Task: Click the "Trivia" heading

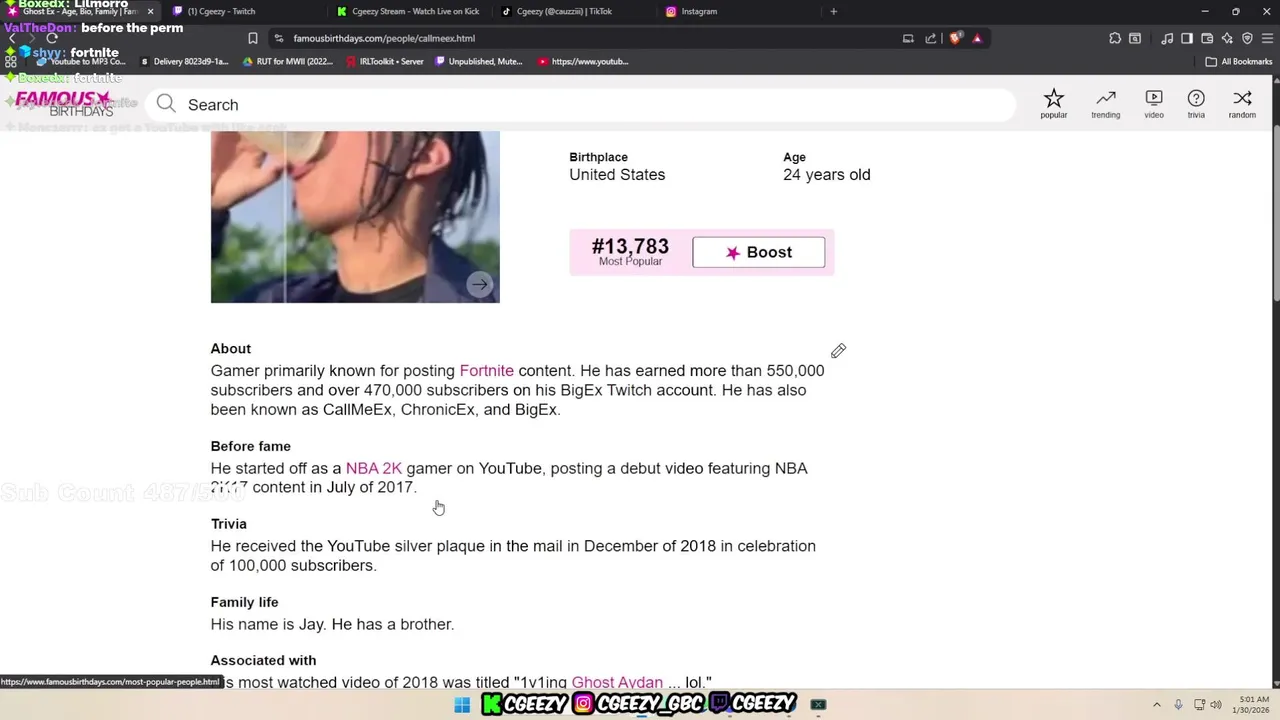Action: (x=228, y=524)
